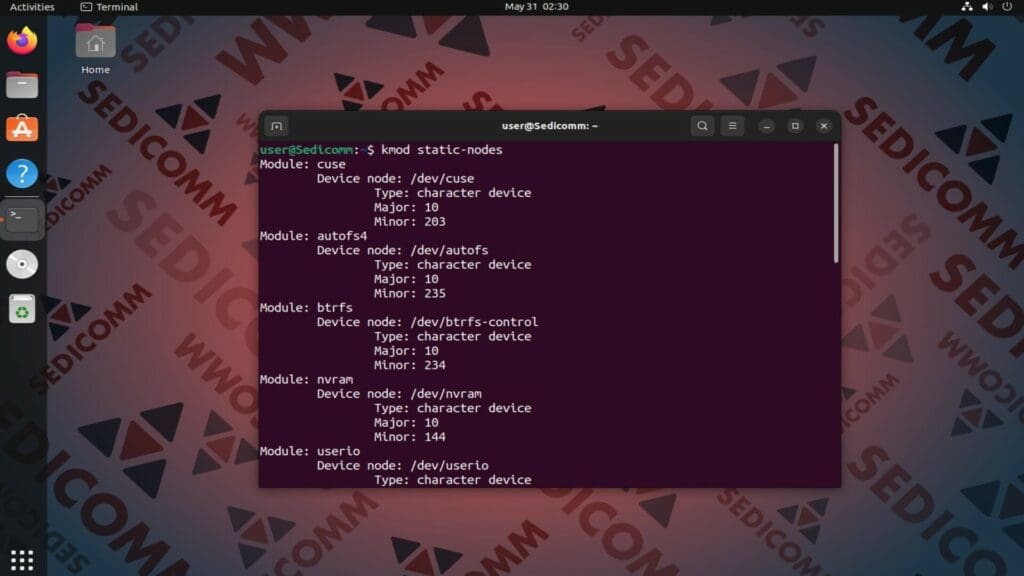
Task: Select the Terminal icon in dock
Action: pyautogui.click(x=22, y=219)
